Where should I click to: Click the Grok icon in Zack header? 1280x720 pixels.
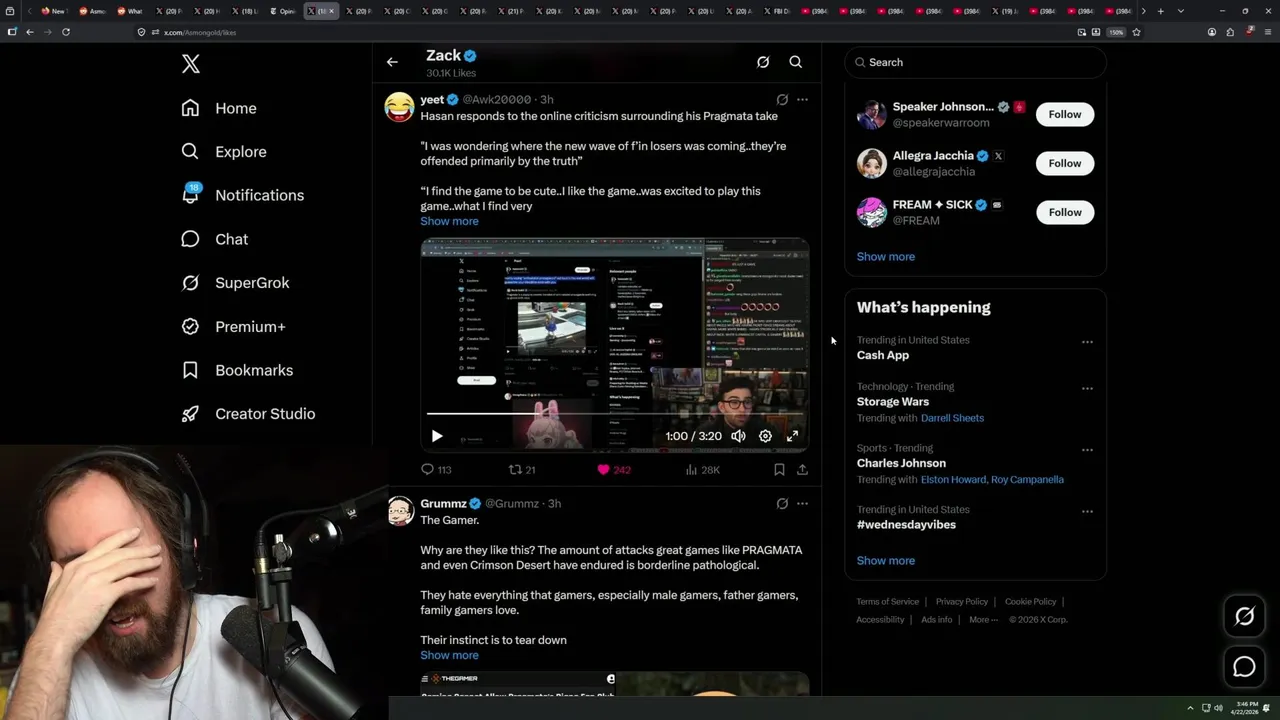763,62
